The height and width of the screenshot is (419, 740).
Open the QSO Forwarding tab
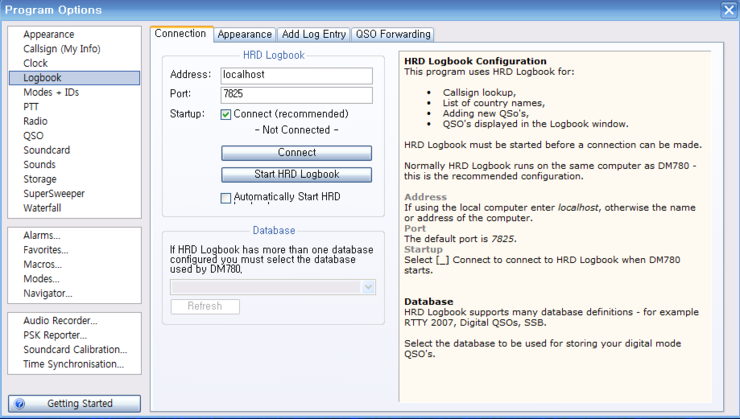[393, 34]
